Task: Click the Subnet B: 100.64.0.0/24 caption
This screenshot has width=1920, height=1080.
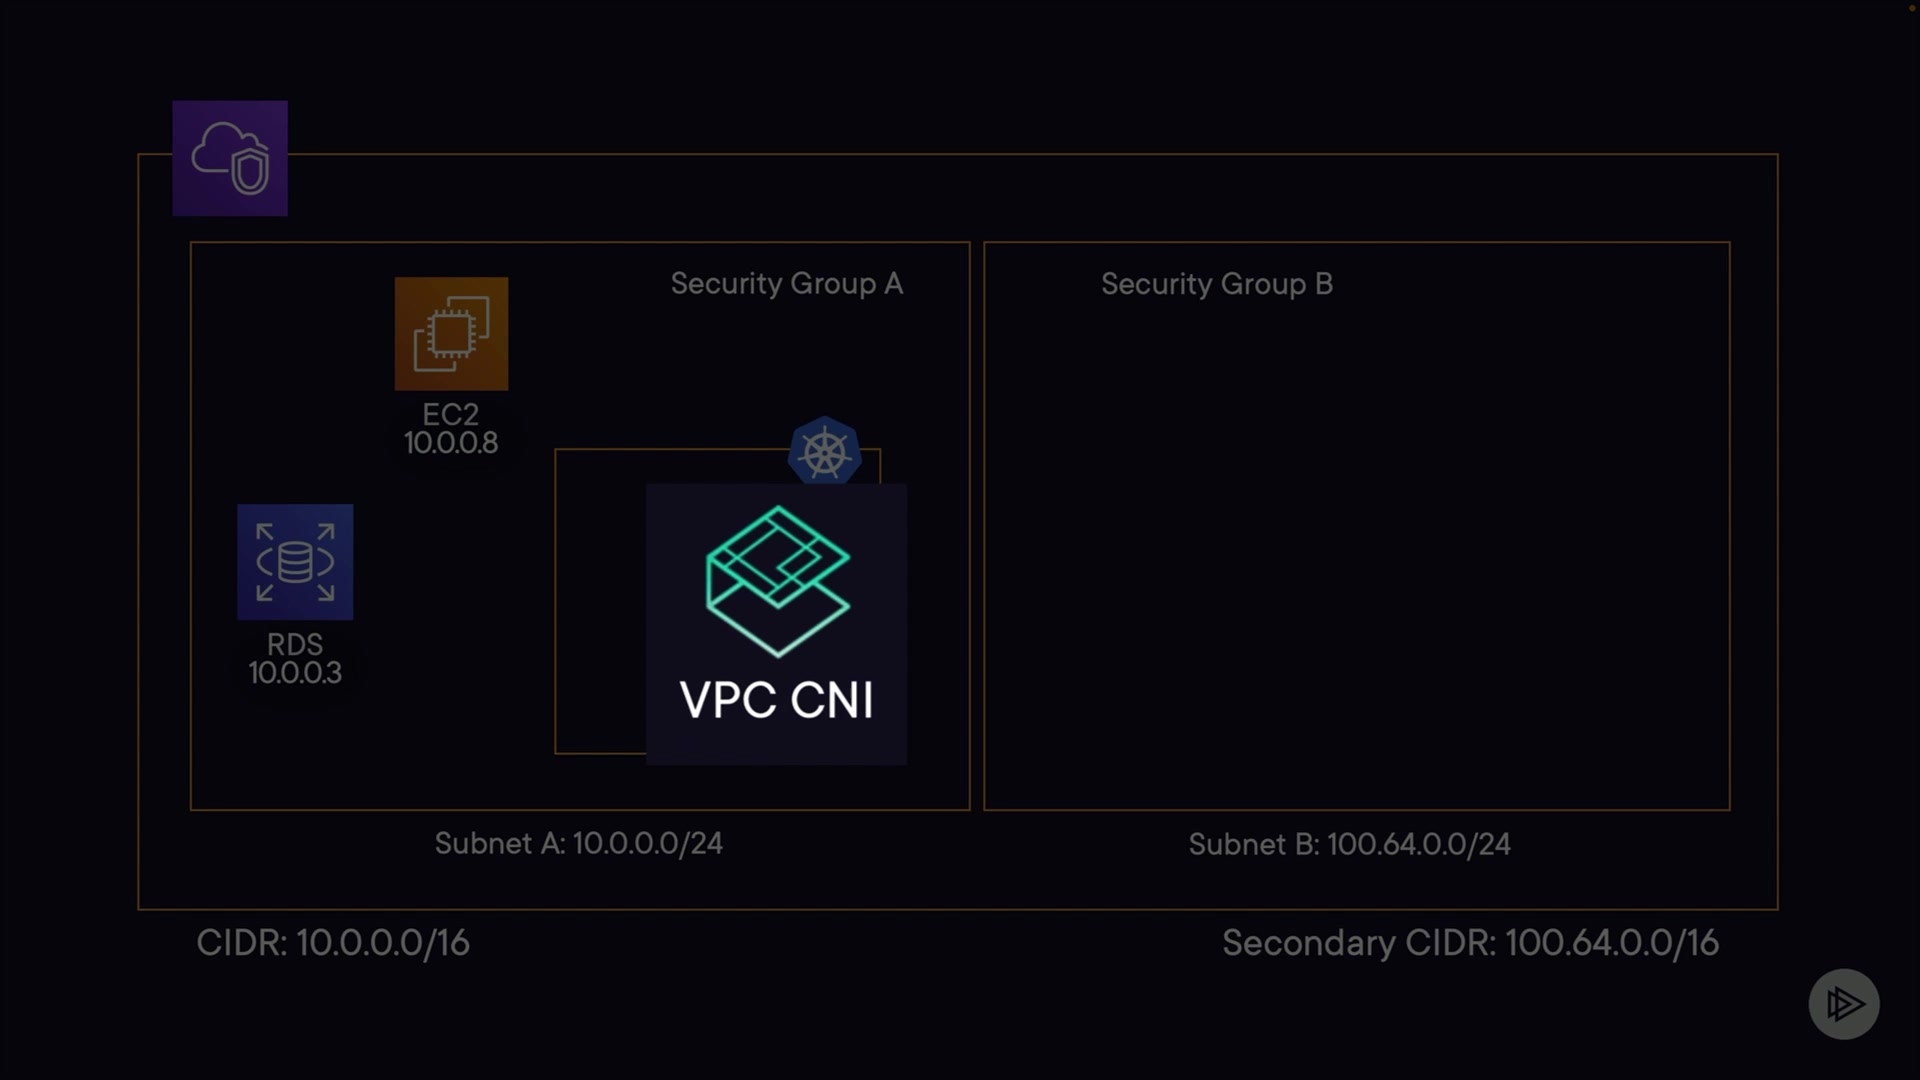Action: pos(1349,845)
